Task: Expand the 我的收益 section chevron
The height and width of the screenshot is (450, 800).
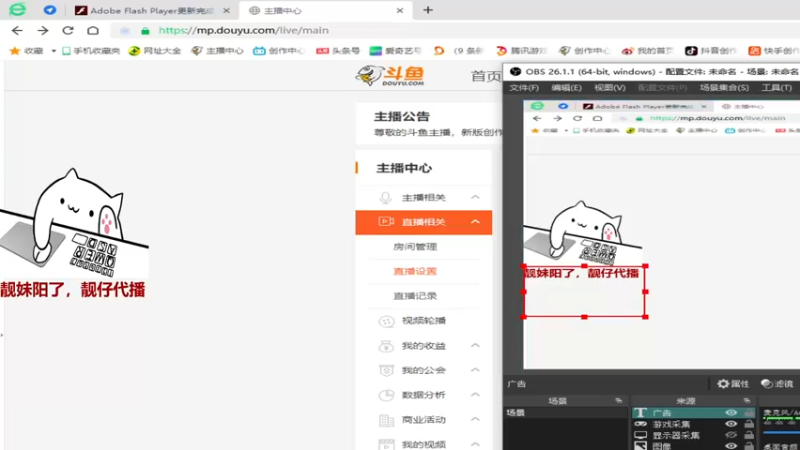Action: pyautogui.click(x=475, y=345)
